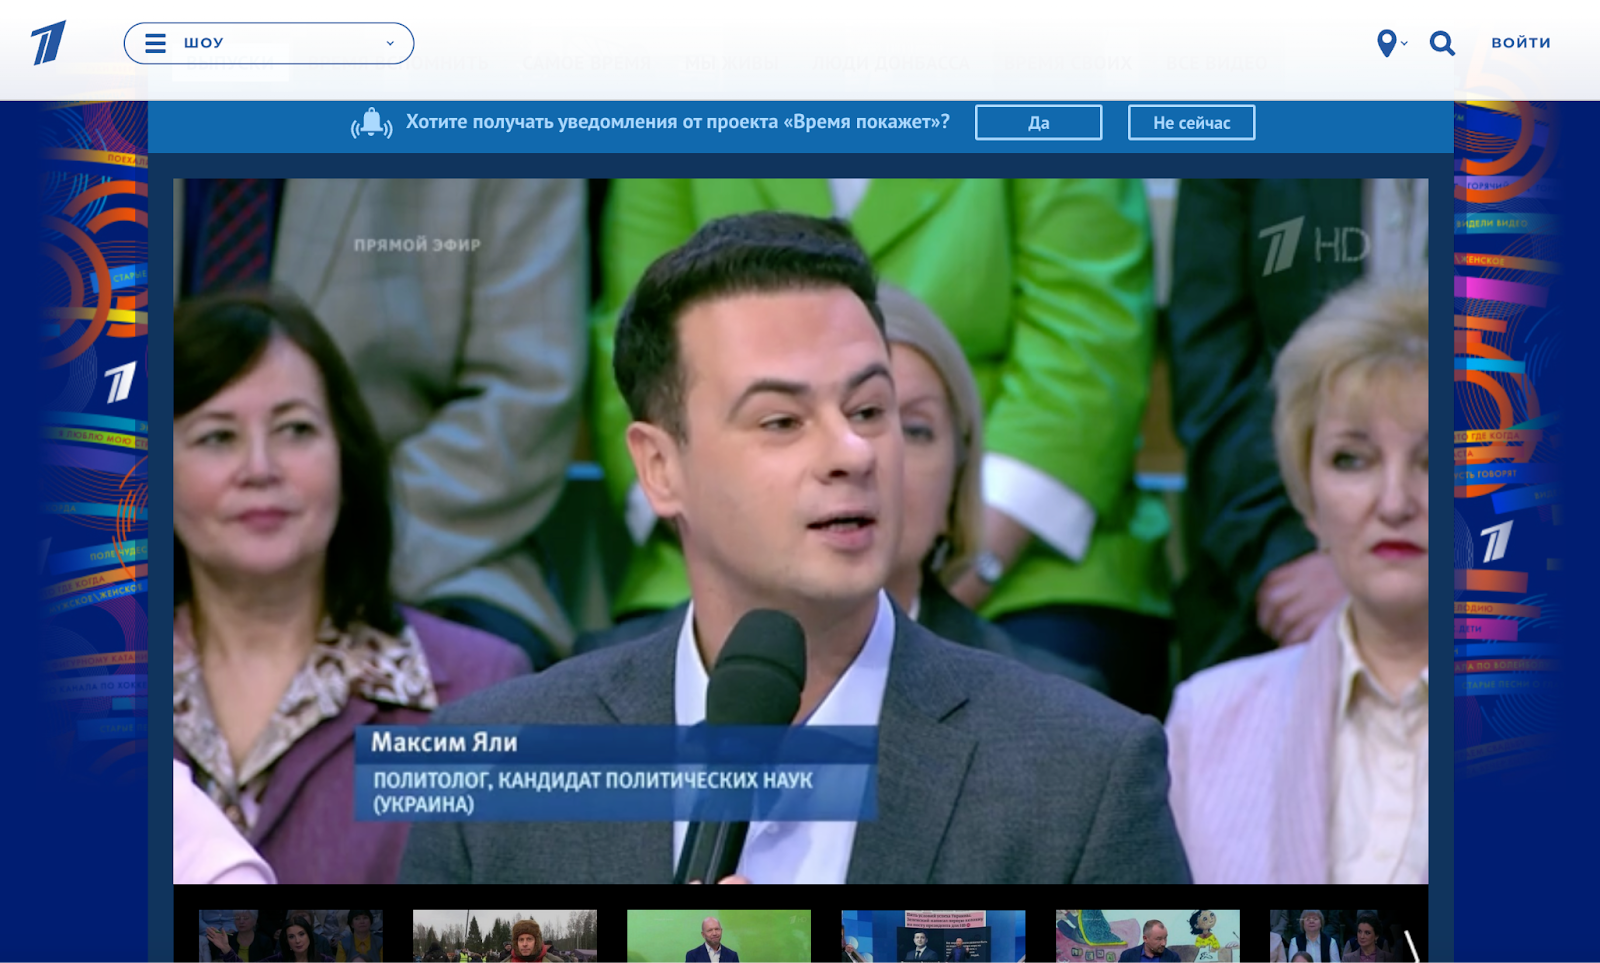Open the Channel One logo home link
1600x963 pixels.
pos(48,42)
